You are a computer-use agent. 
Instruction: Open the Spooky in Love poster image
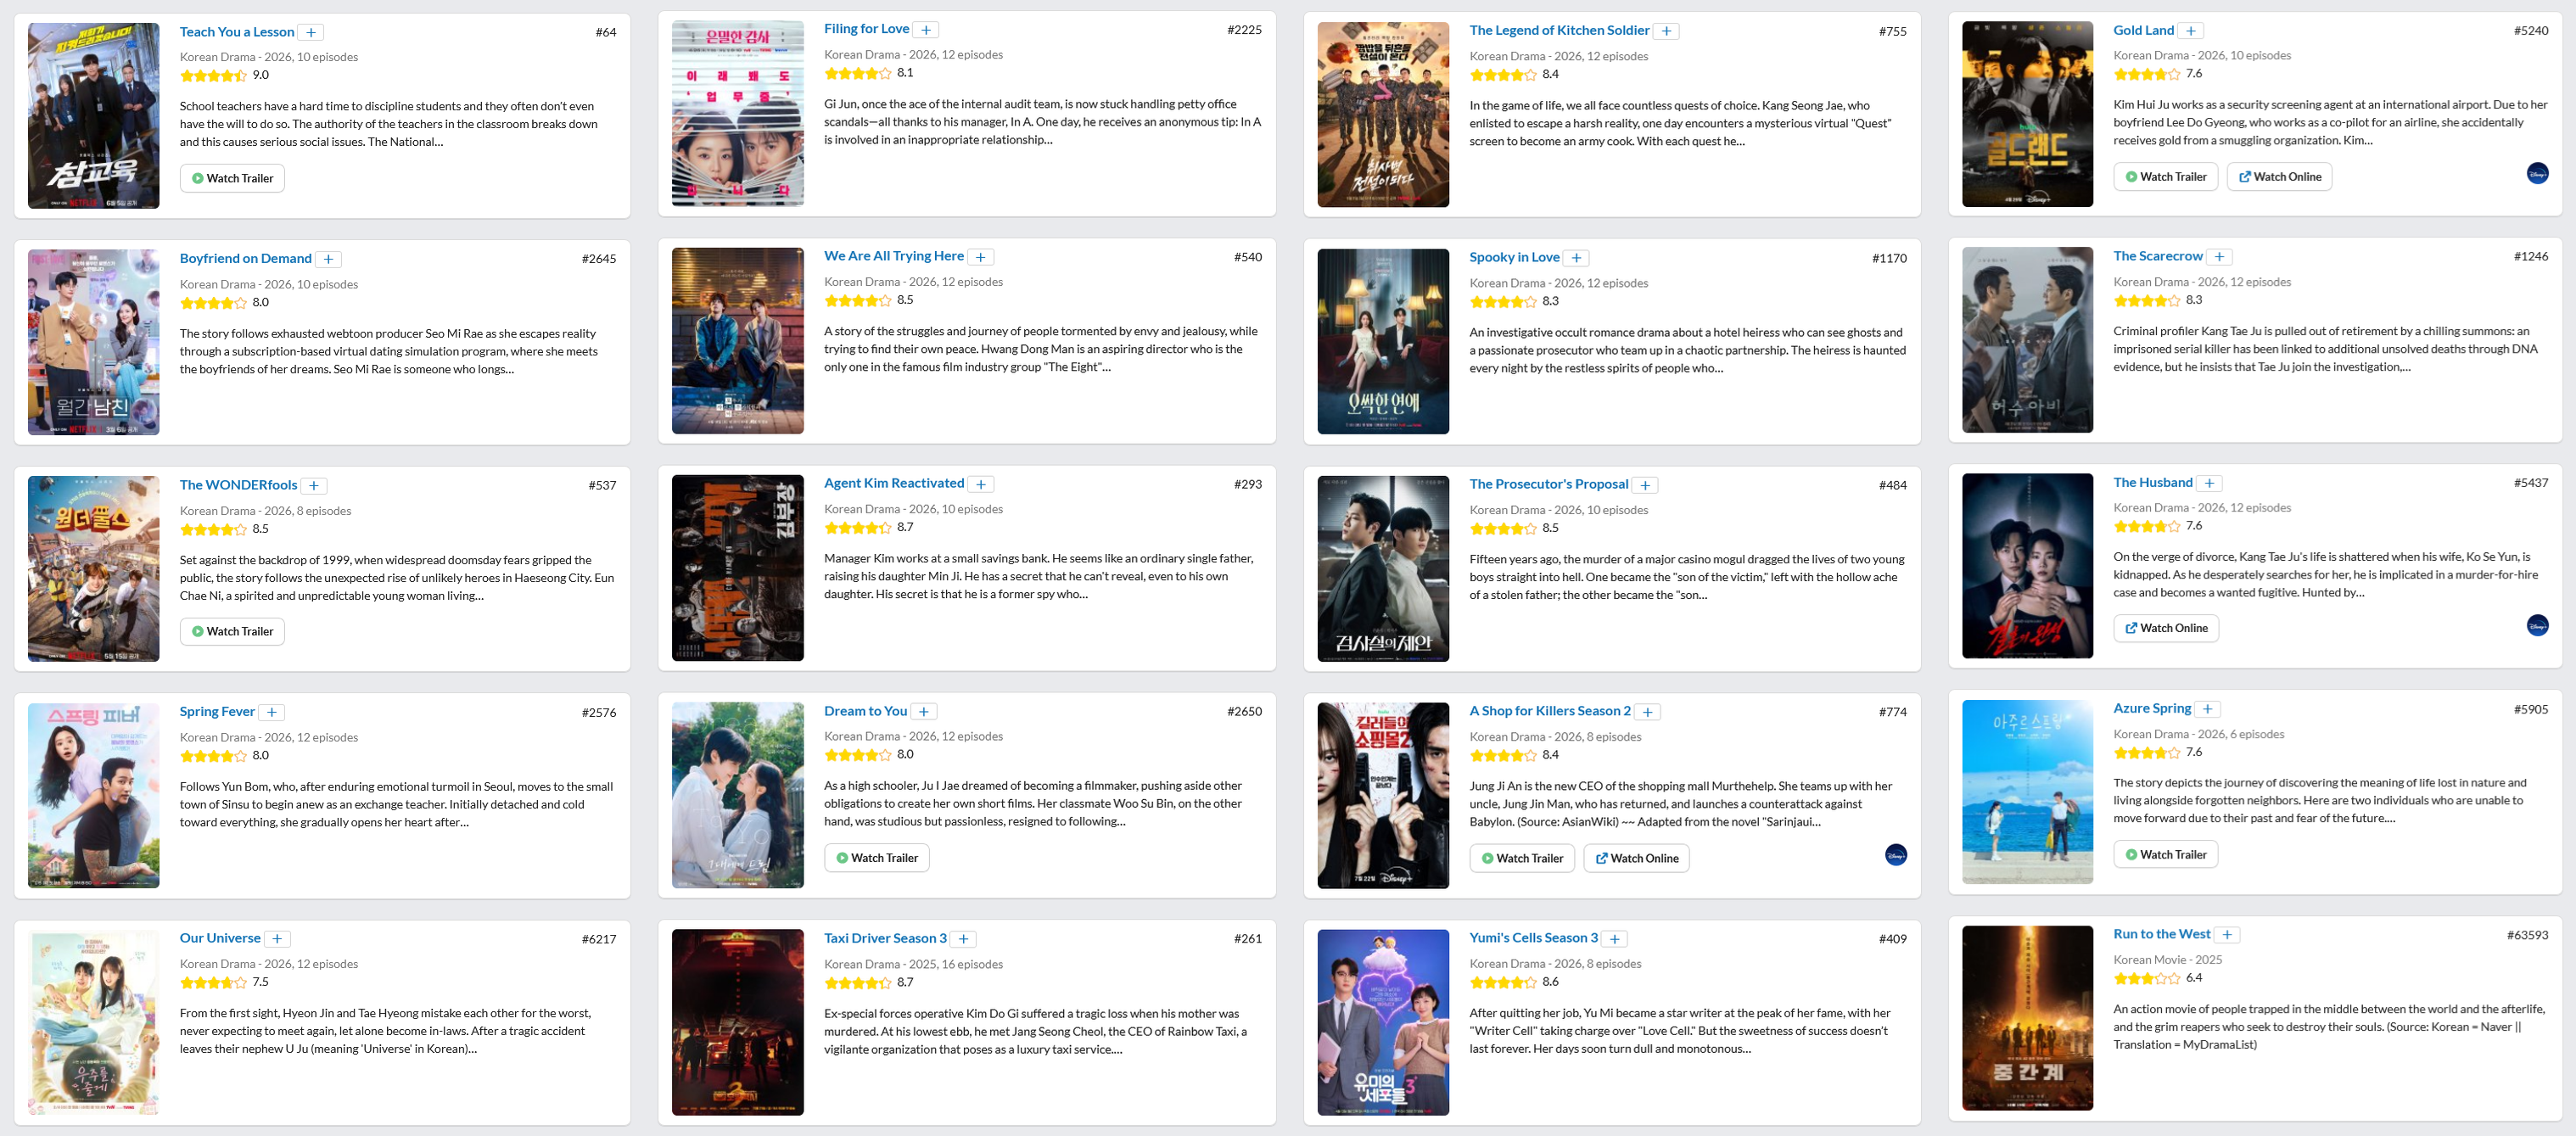1383,342
